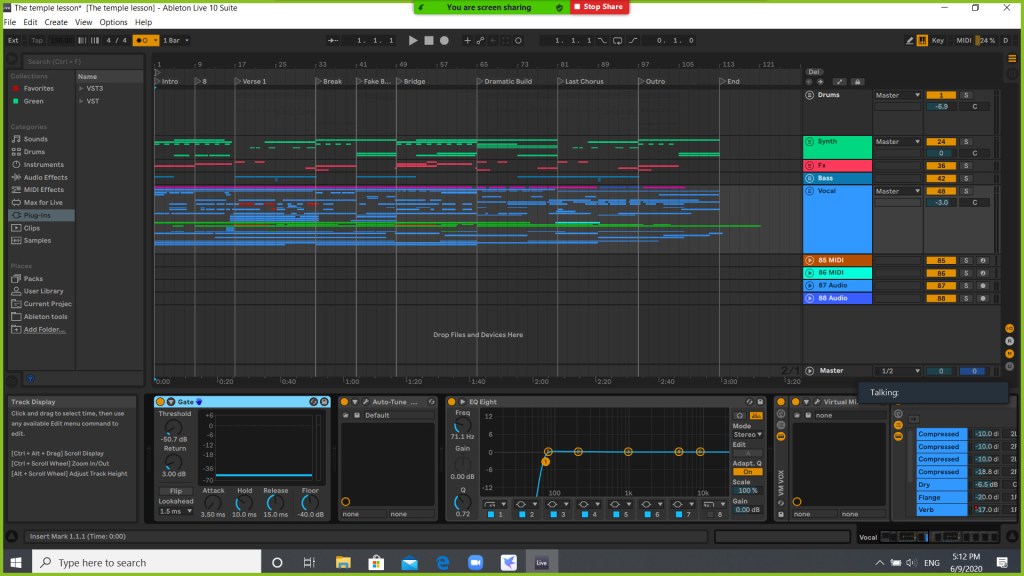
Task: Open Microsoft Edge from the taskbar
Action: point(441,562)
